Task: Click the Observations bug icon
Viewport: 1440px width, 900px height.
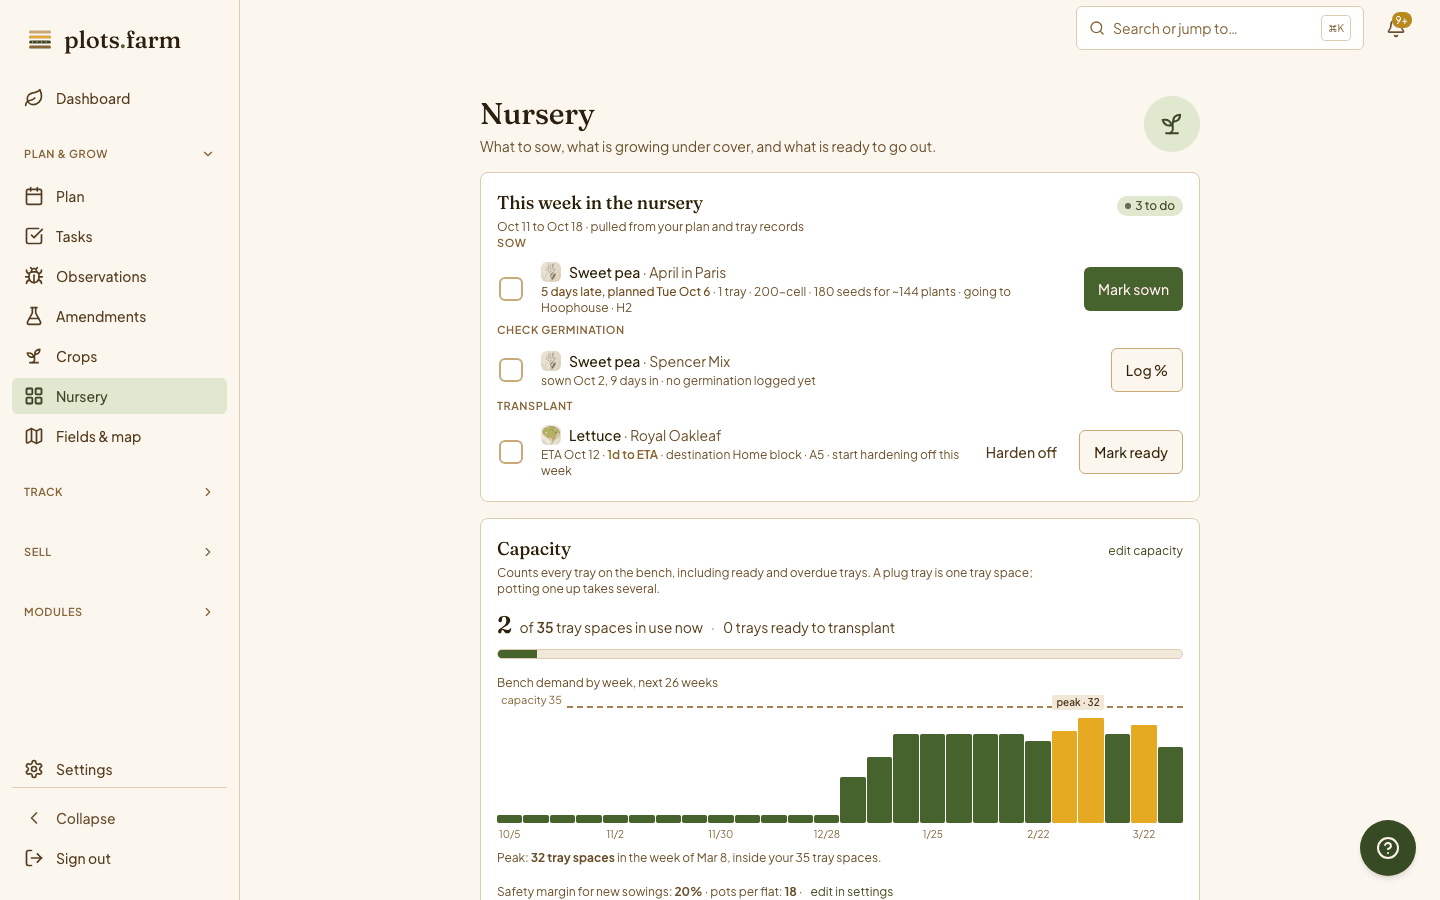Action: click(34, 276)
